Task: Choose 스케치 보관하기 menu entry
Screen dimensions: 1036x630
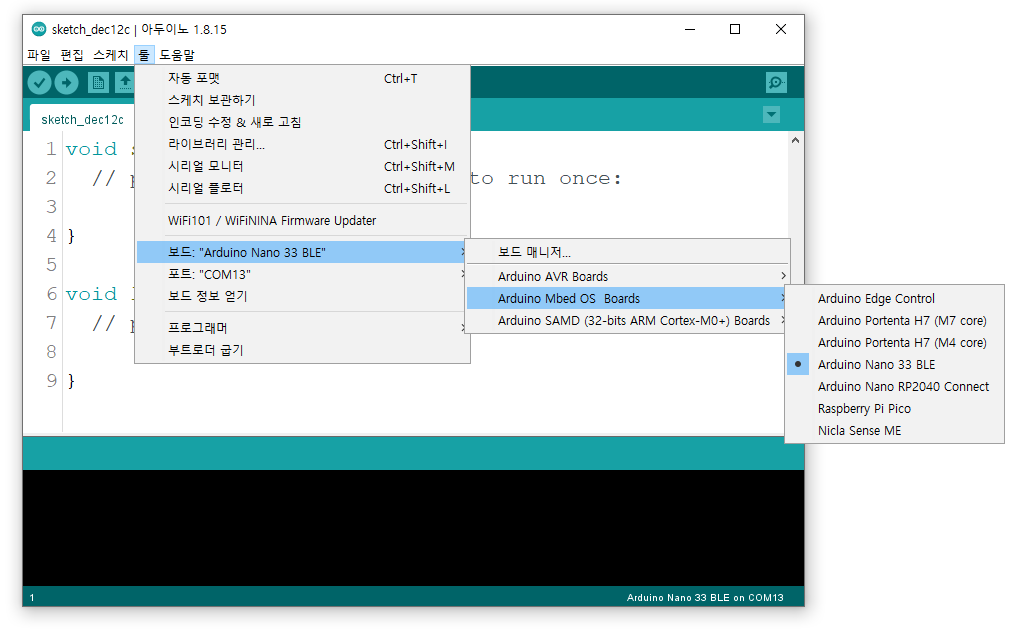Action: coord(303,100)
